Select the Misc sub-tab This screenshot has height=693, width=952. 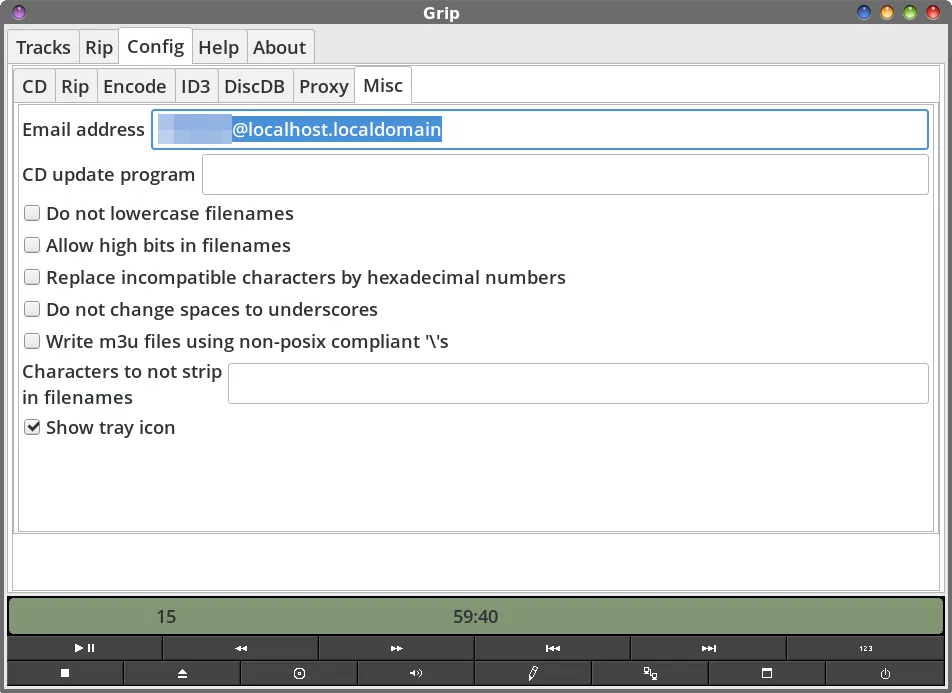[383, 85]
